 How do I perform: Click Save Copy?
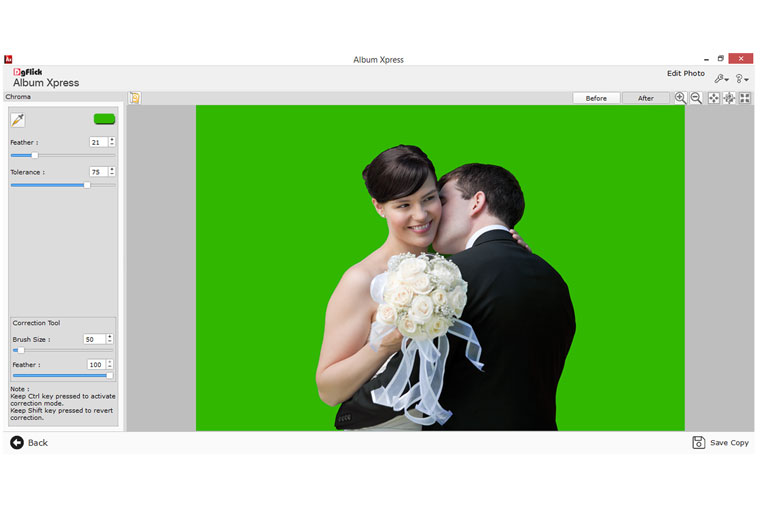720,442
